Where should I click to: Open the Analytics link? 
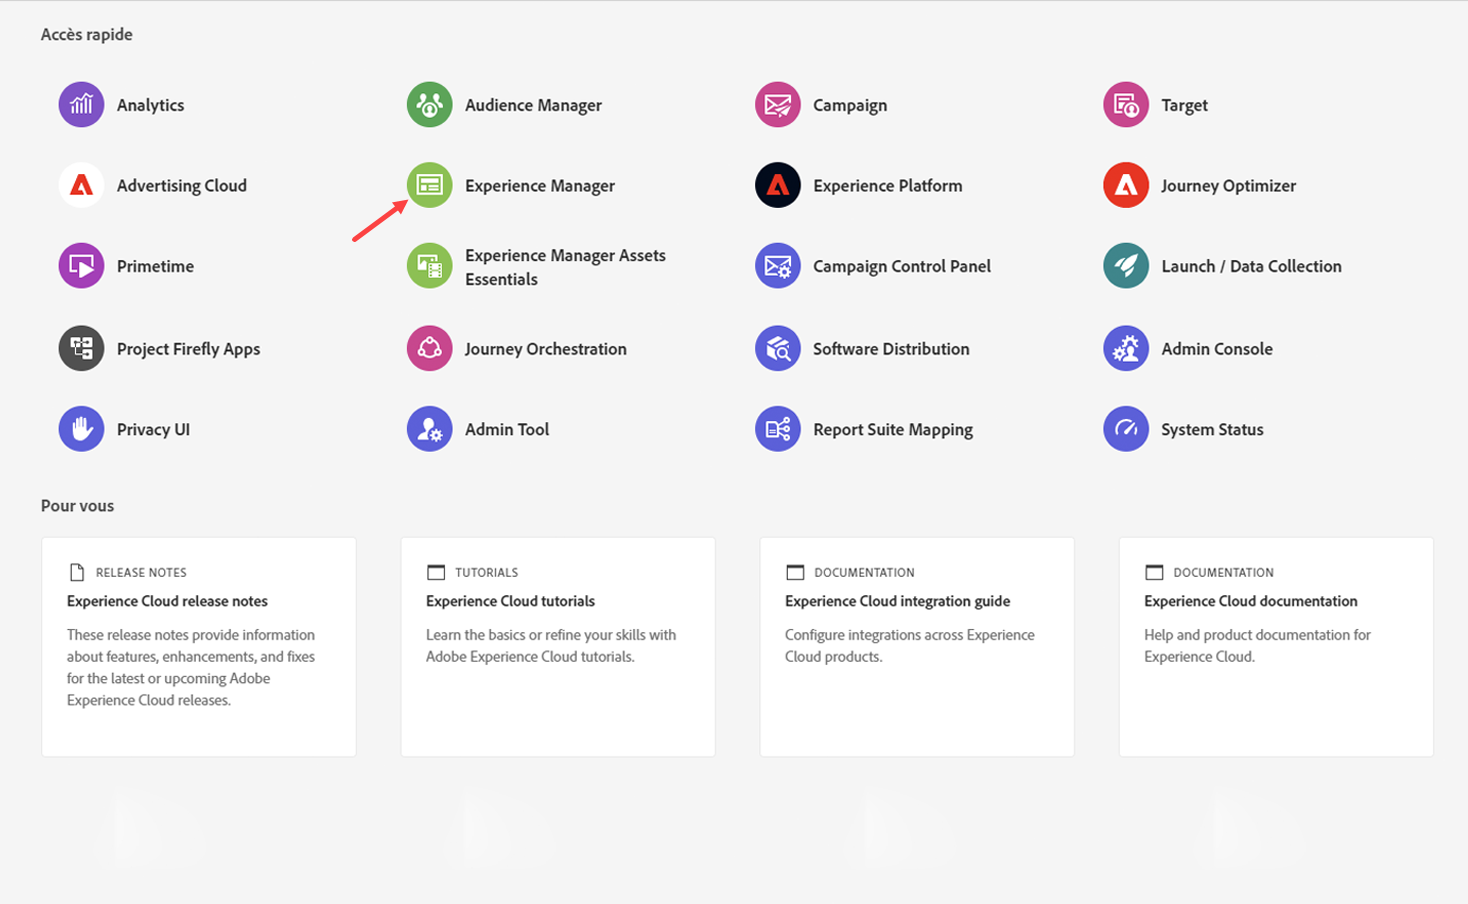[150, 105]
